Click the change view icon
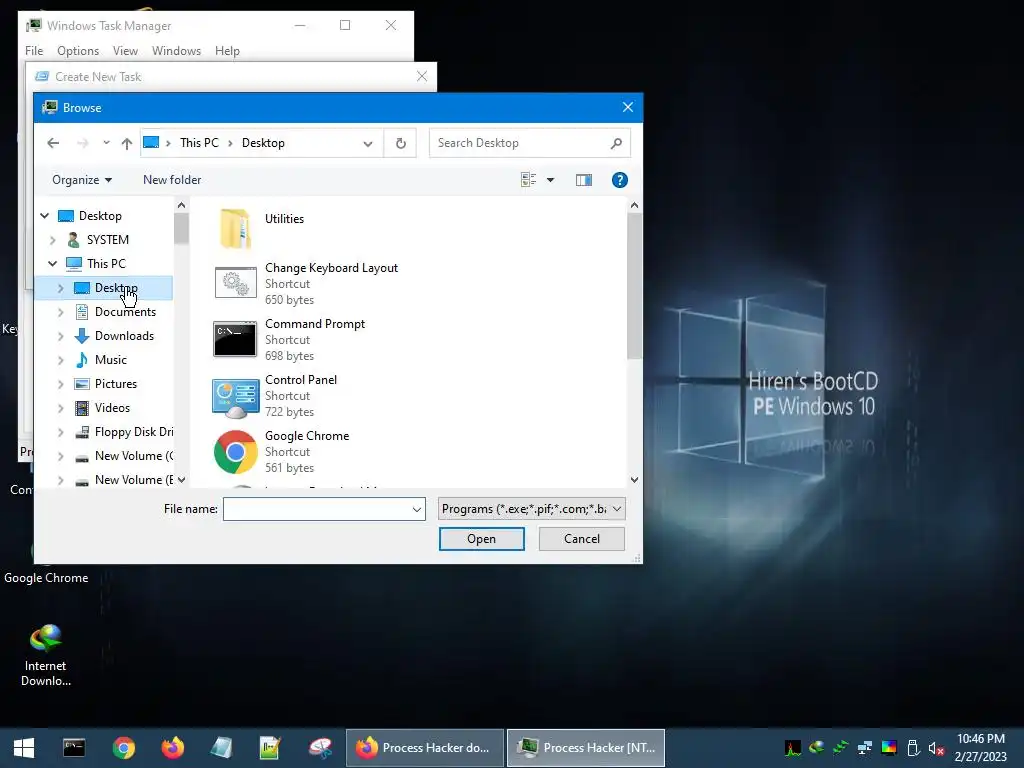This screenshot has width=1024, height=768. pos(528,180)
